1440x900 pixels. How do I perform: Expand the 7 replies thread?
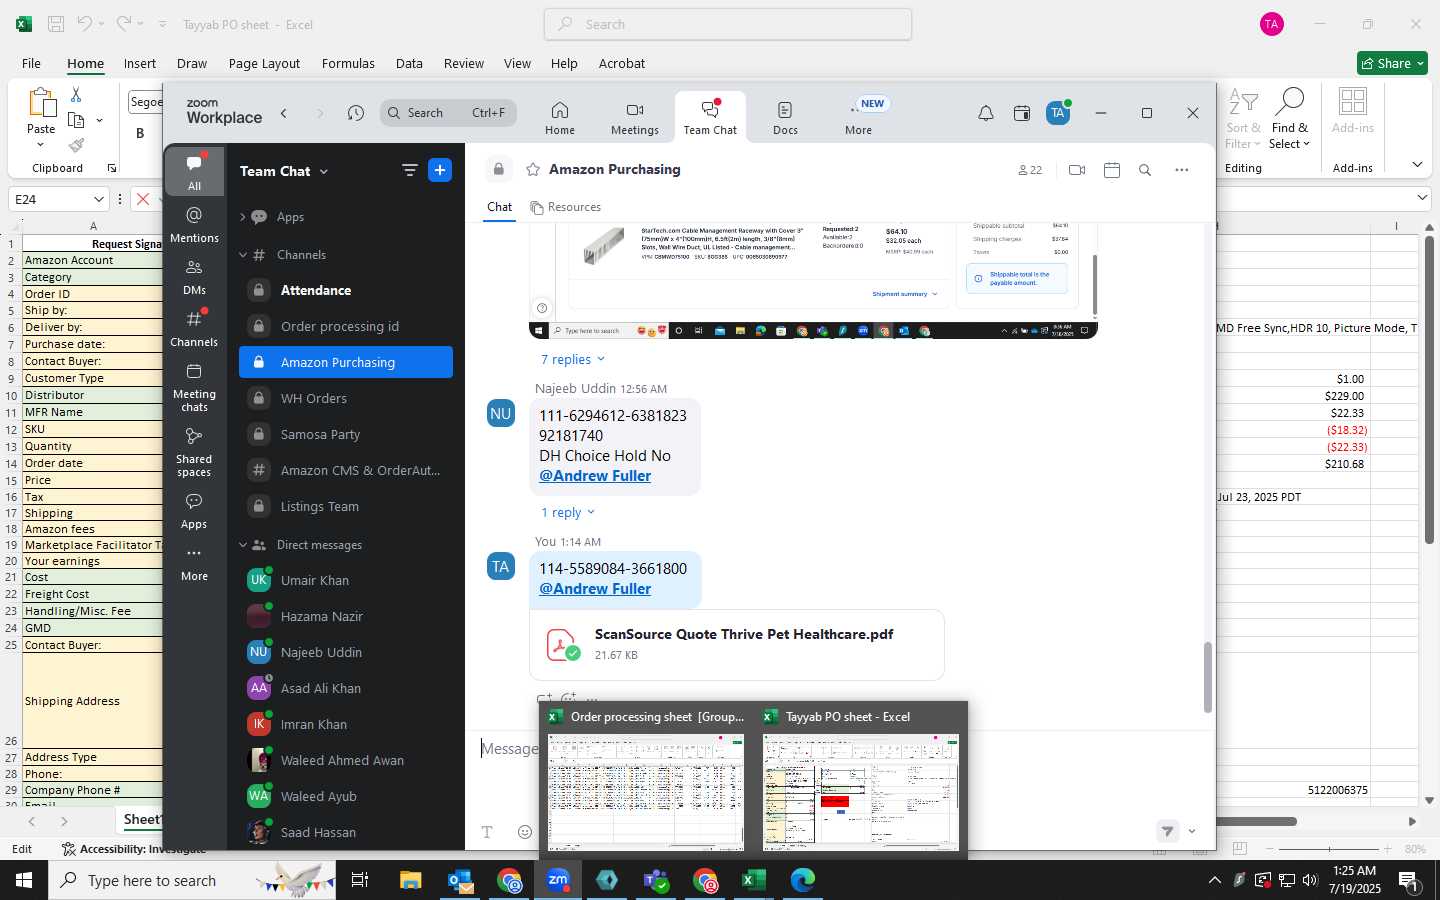click(x=573, y=360)
